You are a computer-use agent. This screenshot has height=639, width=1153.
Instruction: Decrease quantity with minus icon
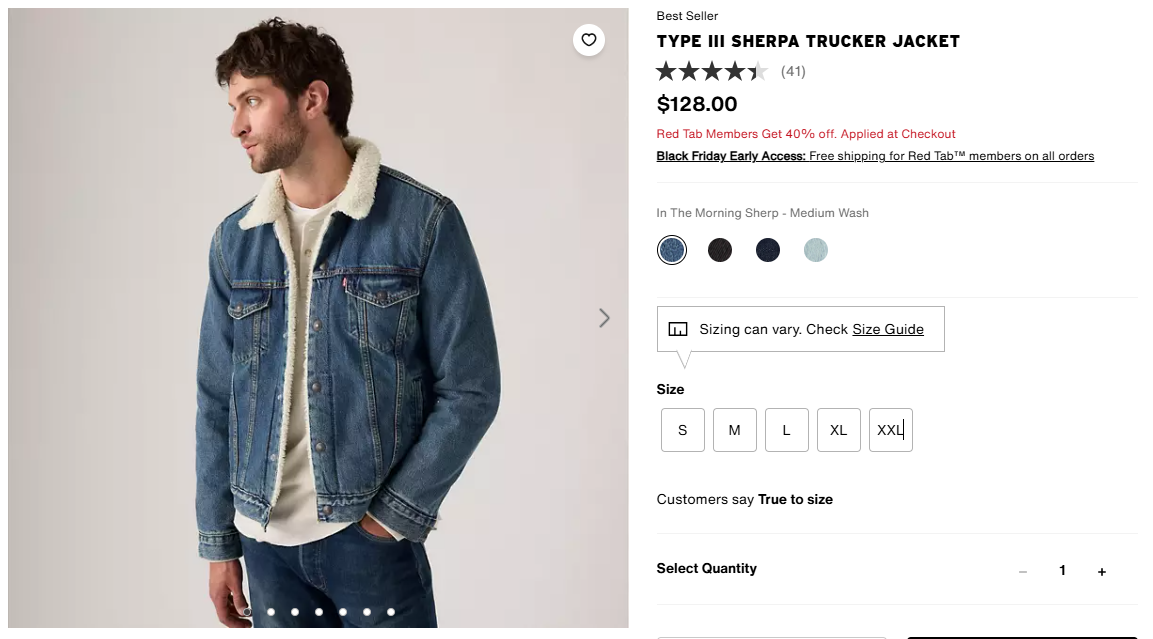click(1023, 571)
